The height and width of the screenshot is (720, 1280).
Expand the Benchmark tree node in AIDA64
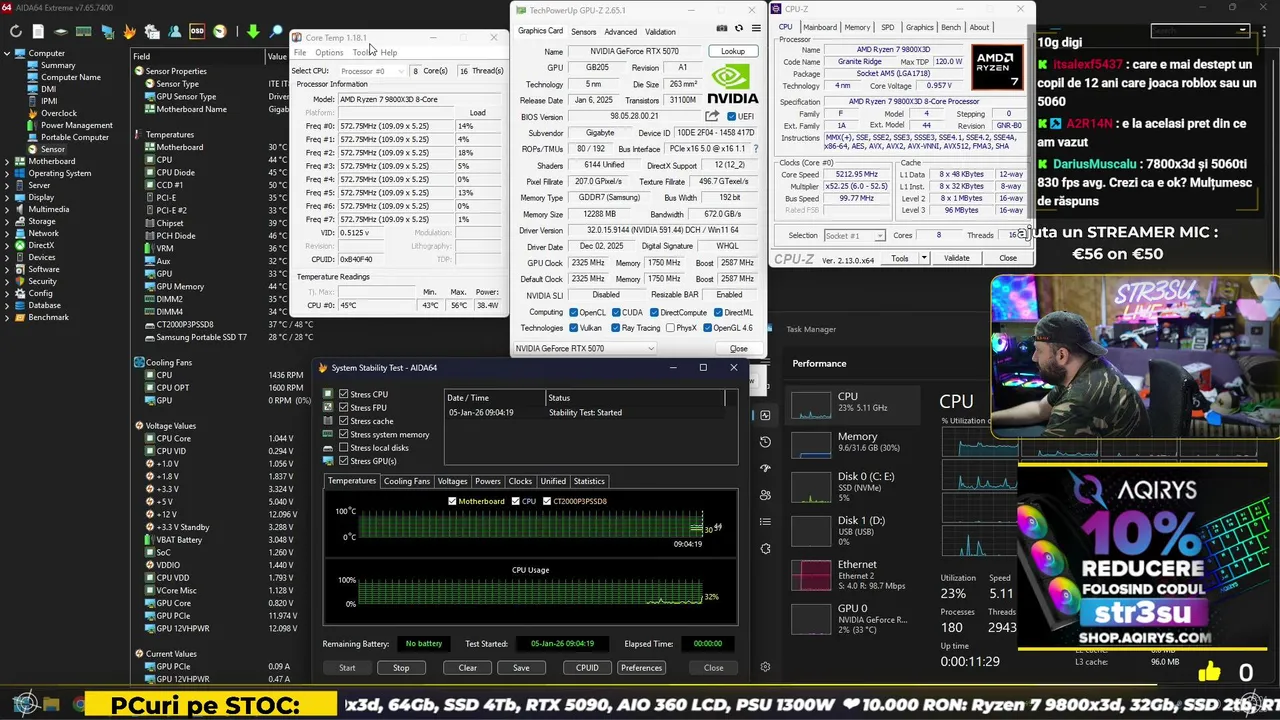8,317
